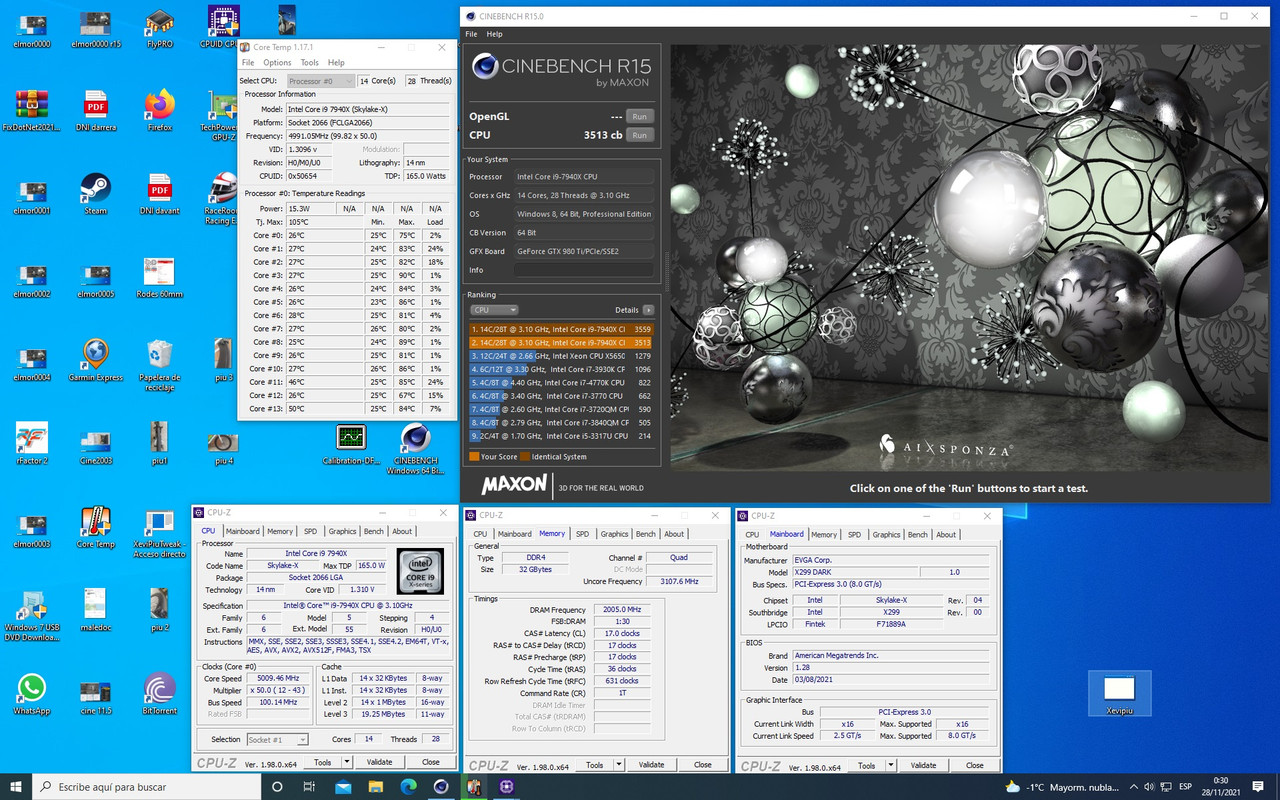Open the Help menu in Cinebench
The height and width of the screenshot is (800, 1280).
(494, 34)
